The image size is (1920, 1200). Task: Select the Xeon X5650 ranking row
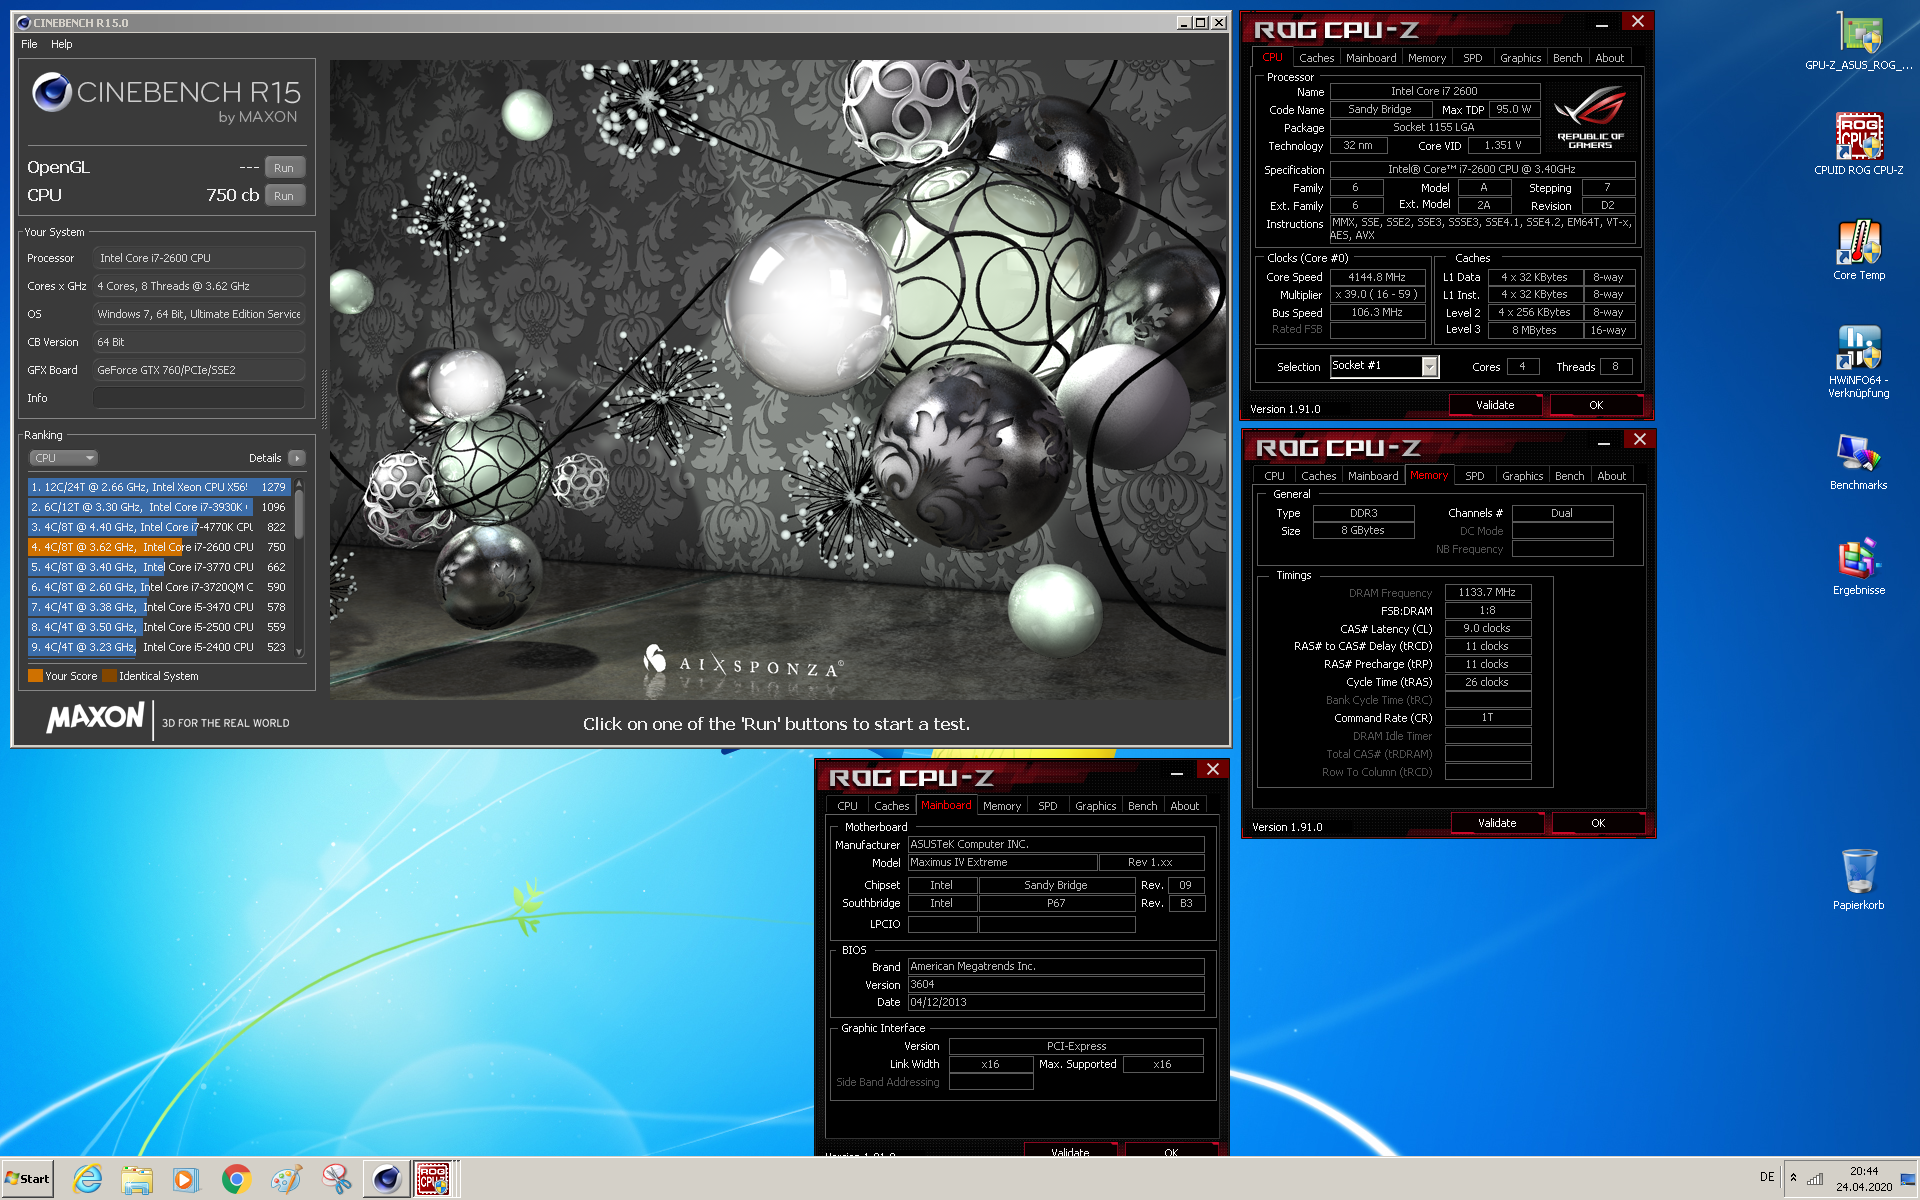click(x=159, y=487)
